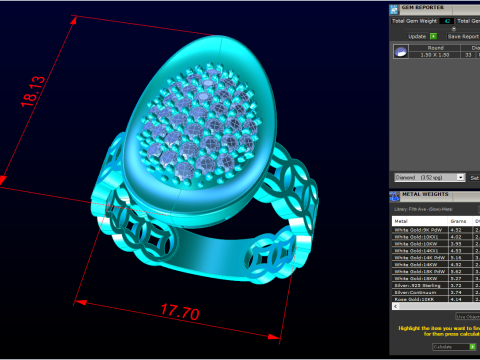
Task: Click the green arrow on Calculate button
Action: (472, 347)
